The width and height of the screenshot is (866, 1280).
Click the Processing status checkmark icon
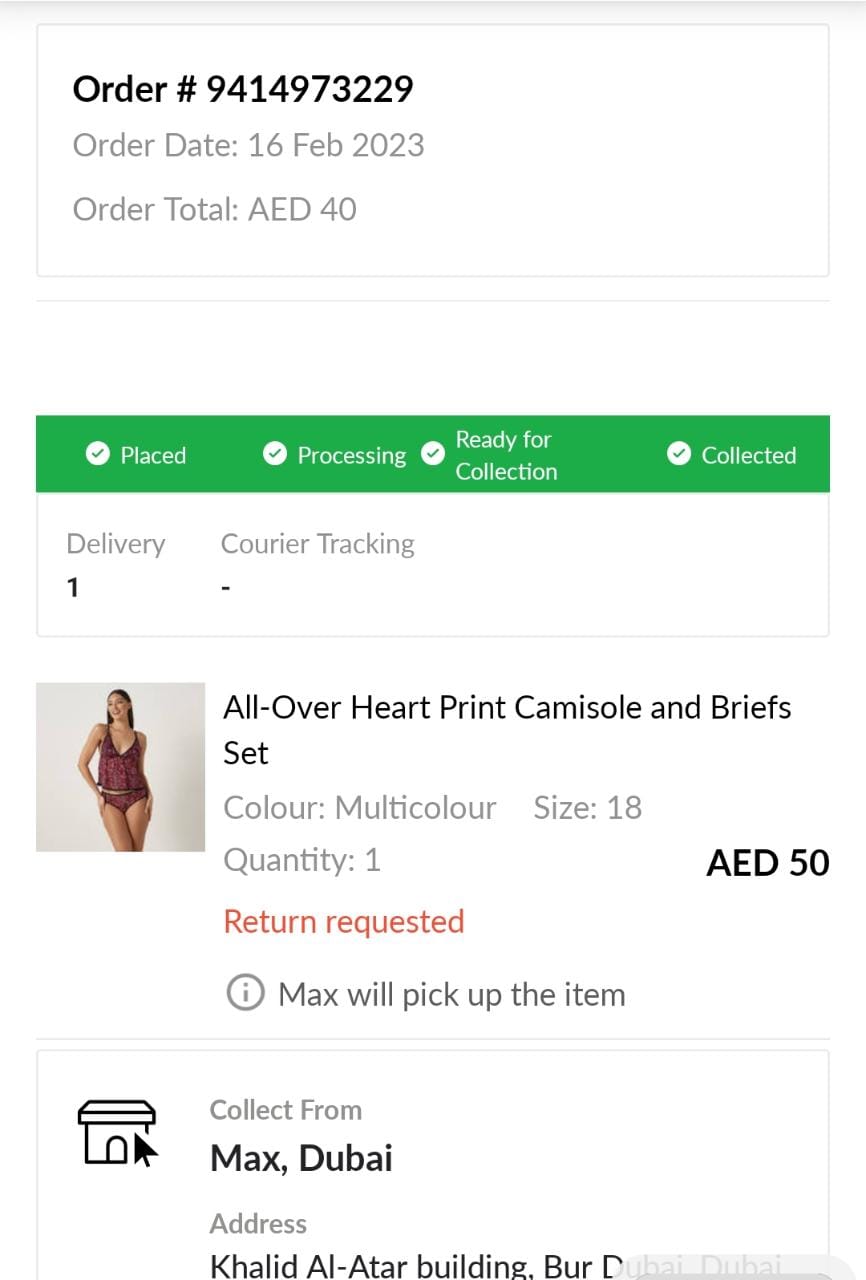[274, 455]
